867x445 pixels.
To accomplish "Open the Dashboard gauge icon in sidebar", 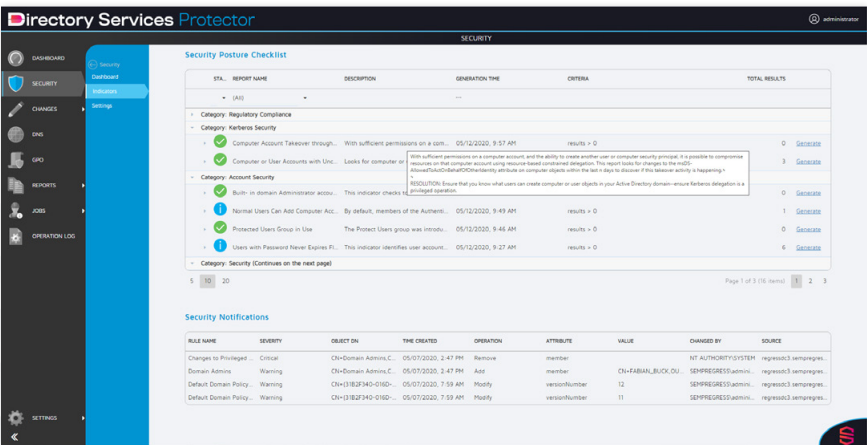I will pos(17,58).
